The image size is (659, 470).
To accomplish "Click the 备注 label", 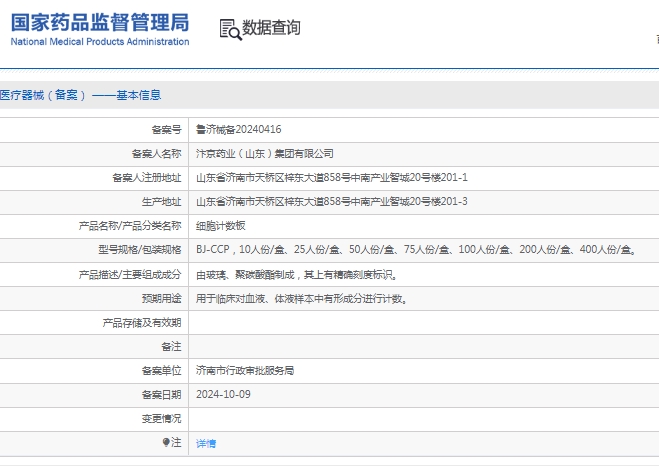I will 171,346.
